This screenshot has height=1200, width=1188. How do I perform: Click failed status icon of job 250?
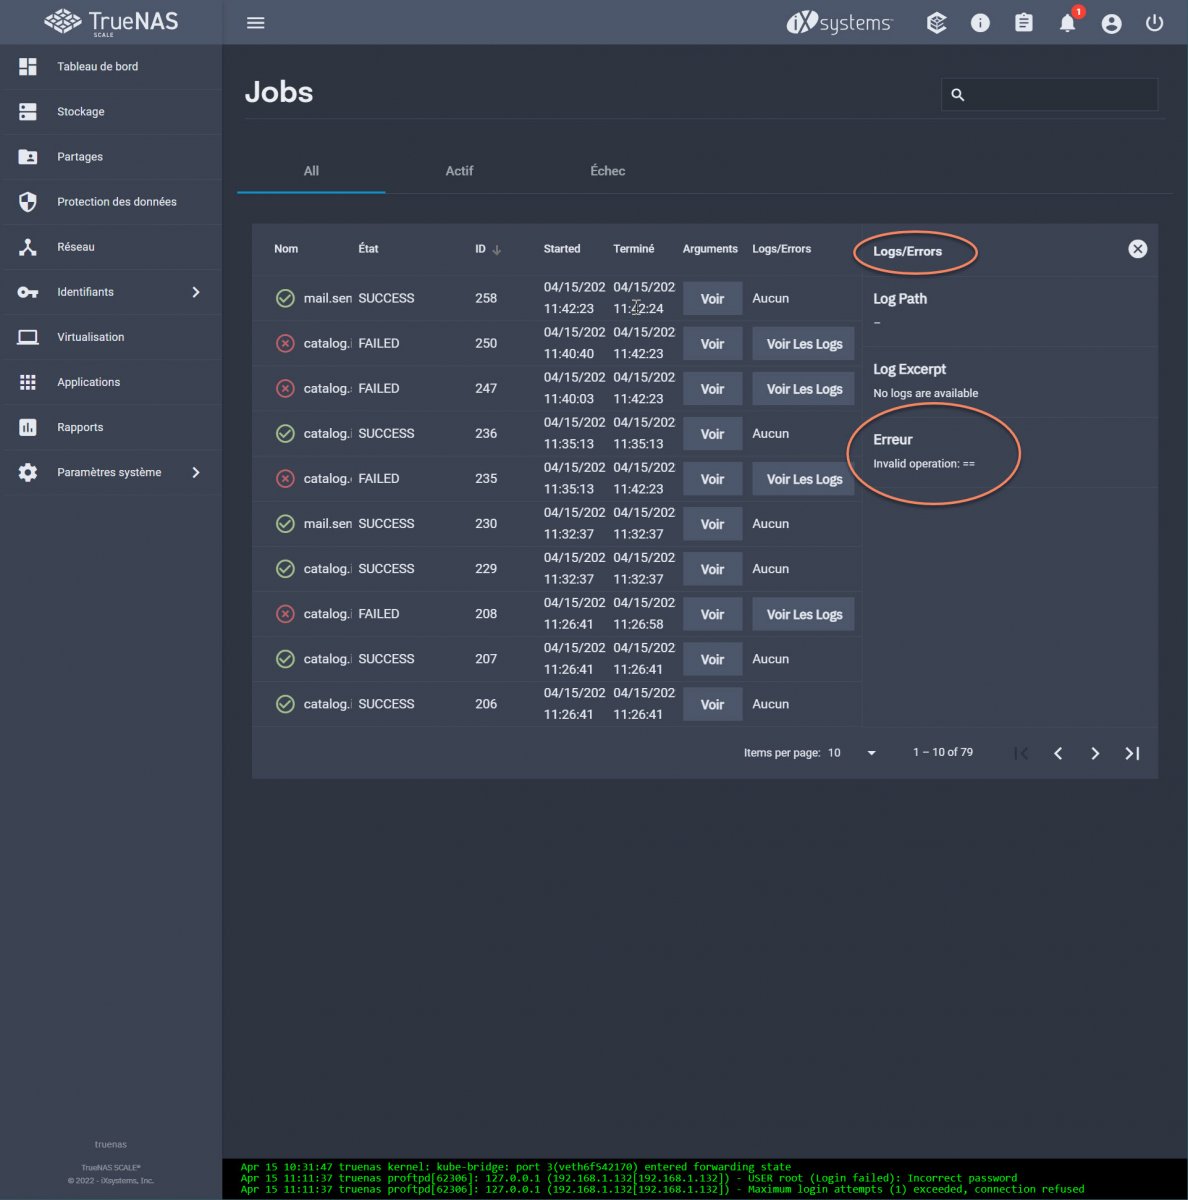(x=285, y=343)
